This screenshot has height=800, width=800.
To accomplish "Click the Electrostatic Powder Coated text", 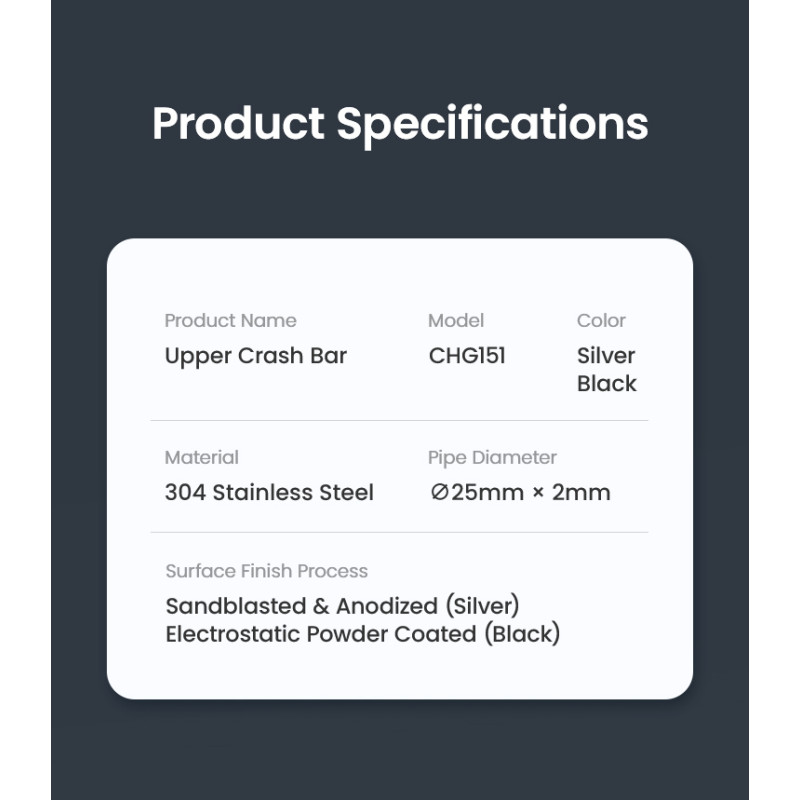I will (320, 634).
